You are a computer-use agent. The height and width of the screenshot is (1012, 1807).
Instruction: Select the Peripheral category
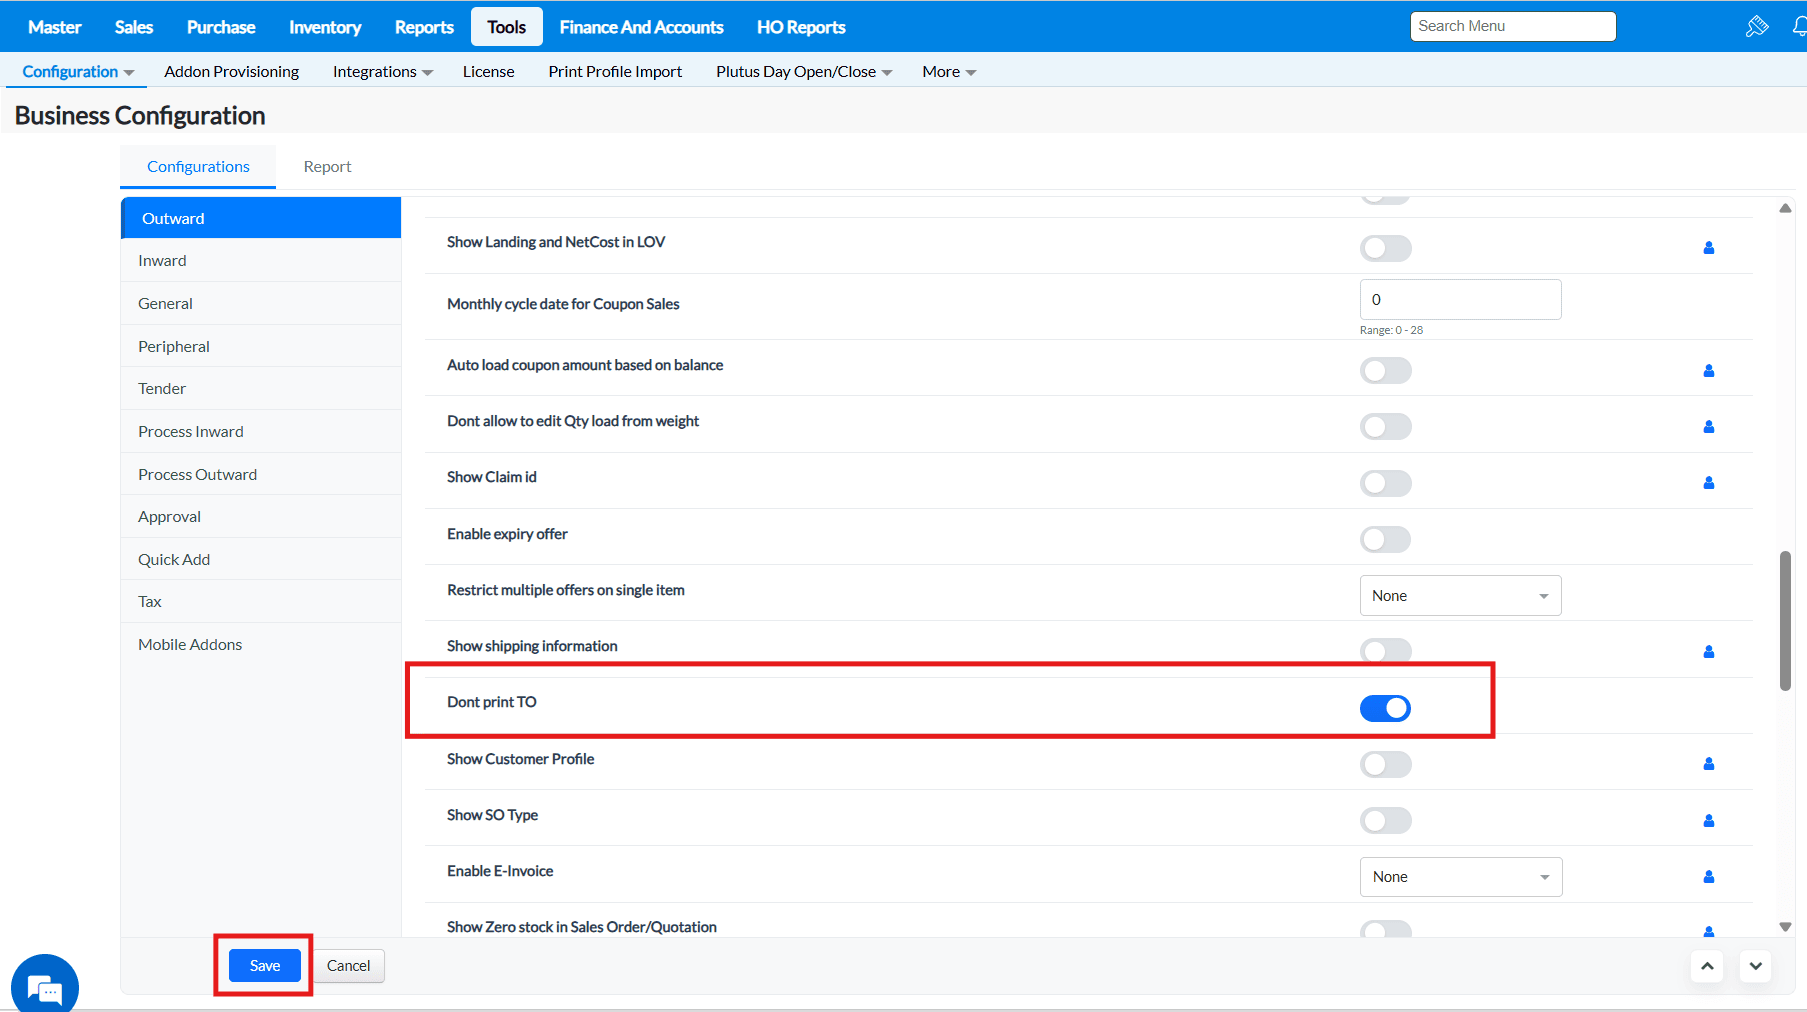click(x=261, y=347)
